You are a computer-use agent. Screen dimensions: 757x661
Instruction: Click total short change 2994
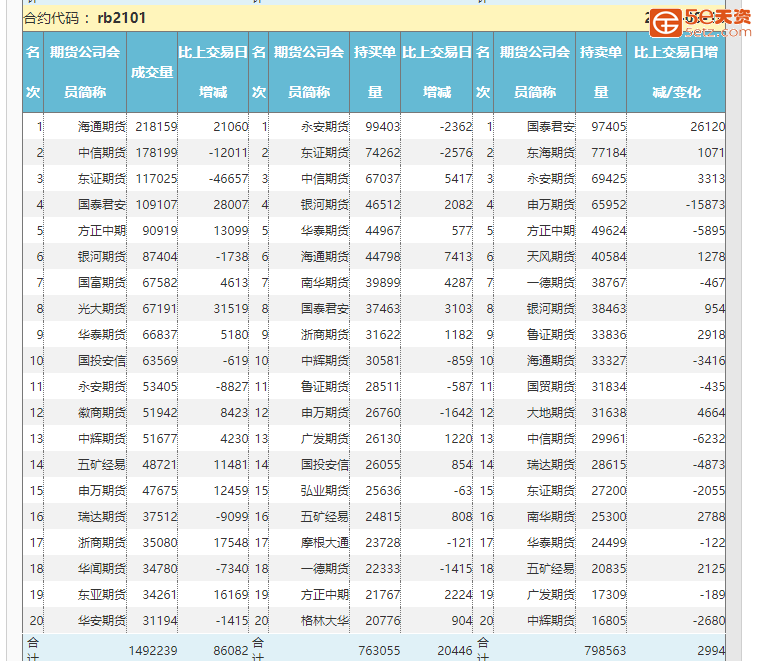(x=711, y=651)
